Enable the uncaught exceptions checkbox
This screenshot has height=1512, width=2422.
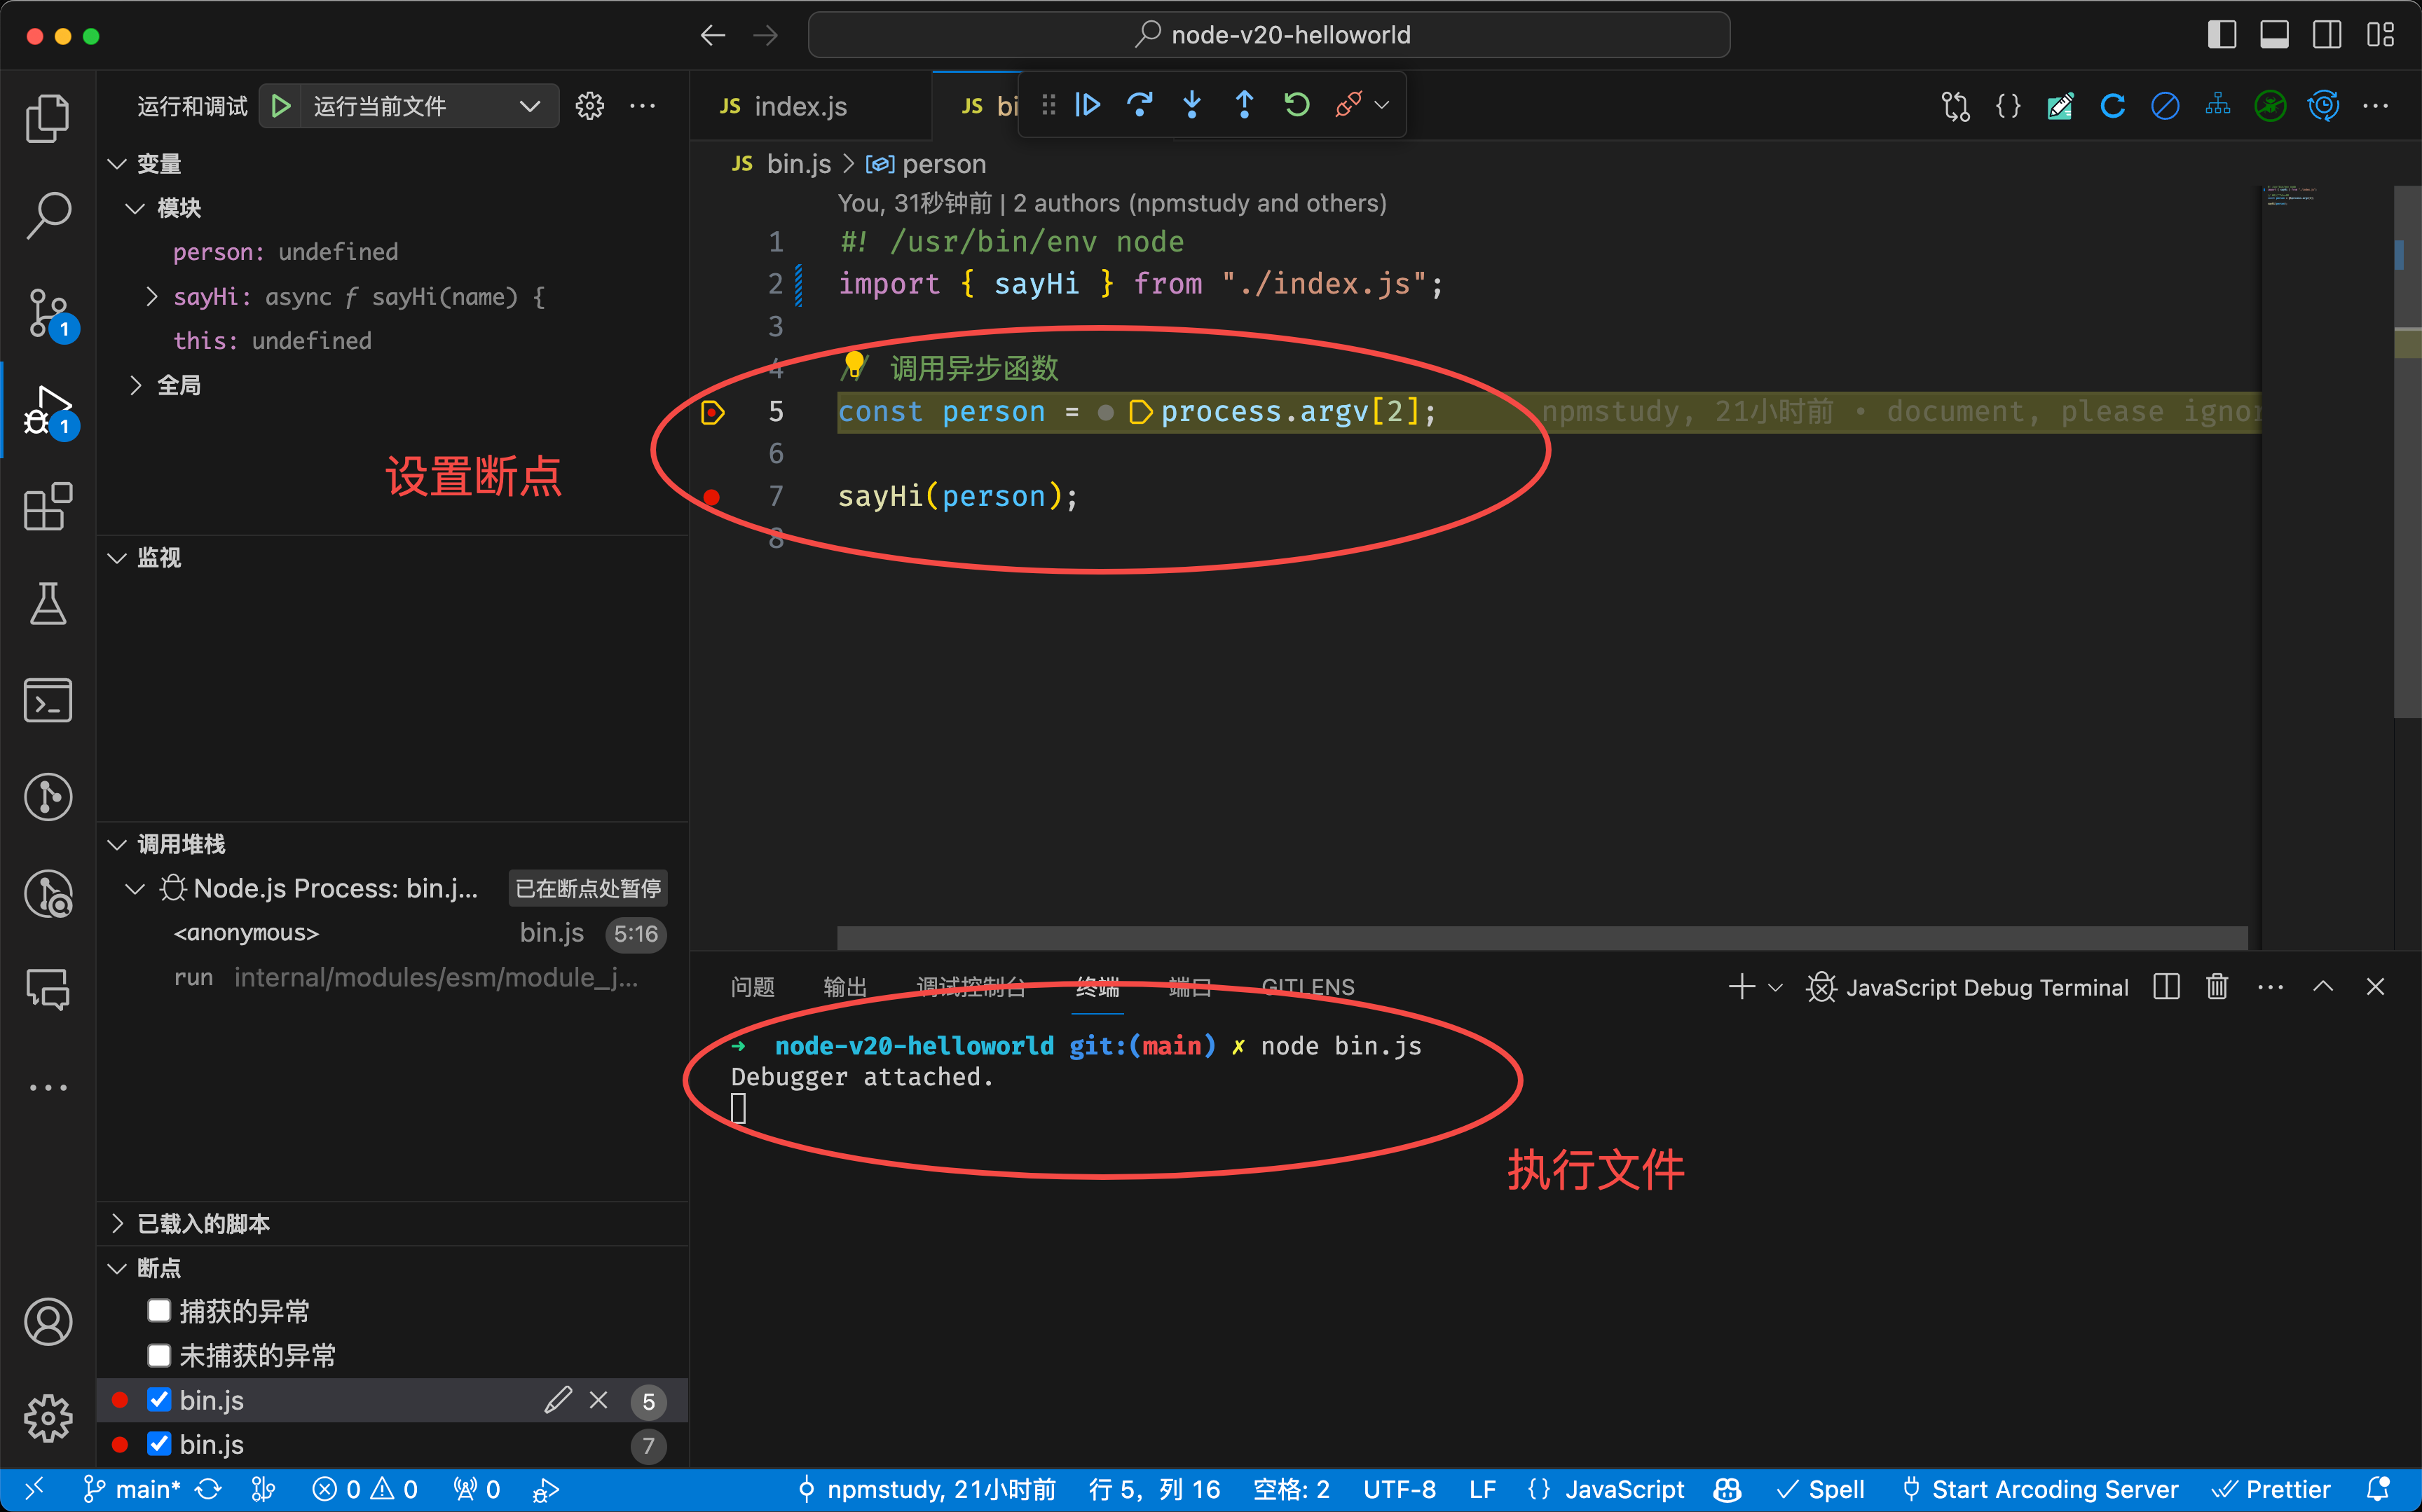click(x=159, y=1355)
